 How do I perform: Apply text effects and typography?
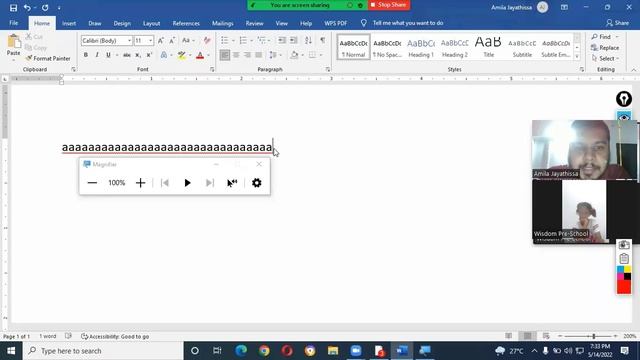click(164, 55)
